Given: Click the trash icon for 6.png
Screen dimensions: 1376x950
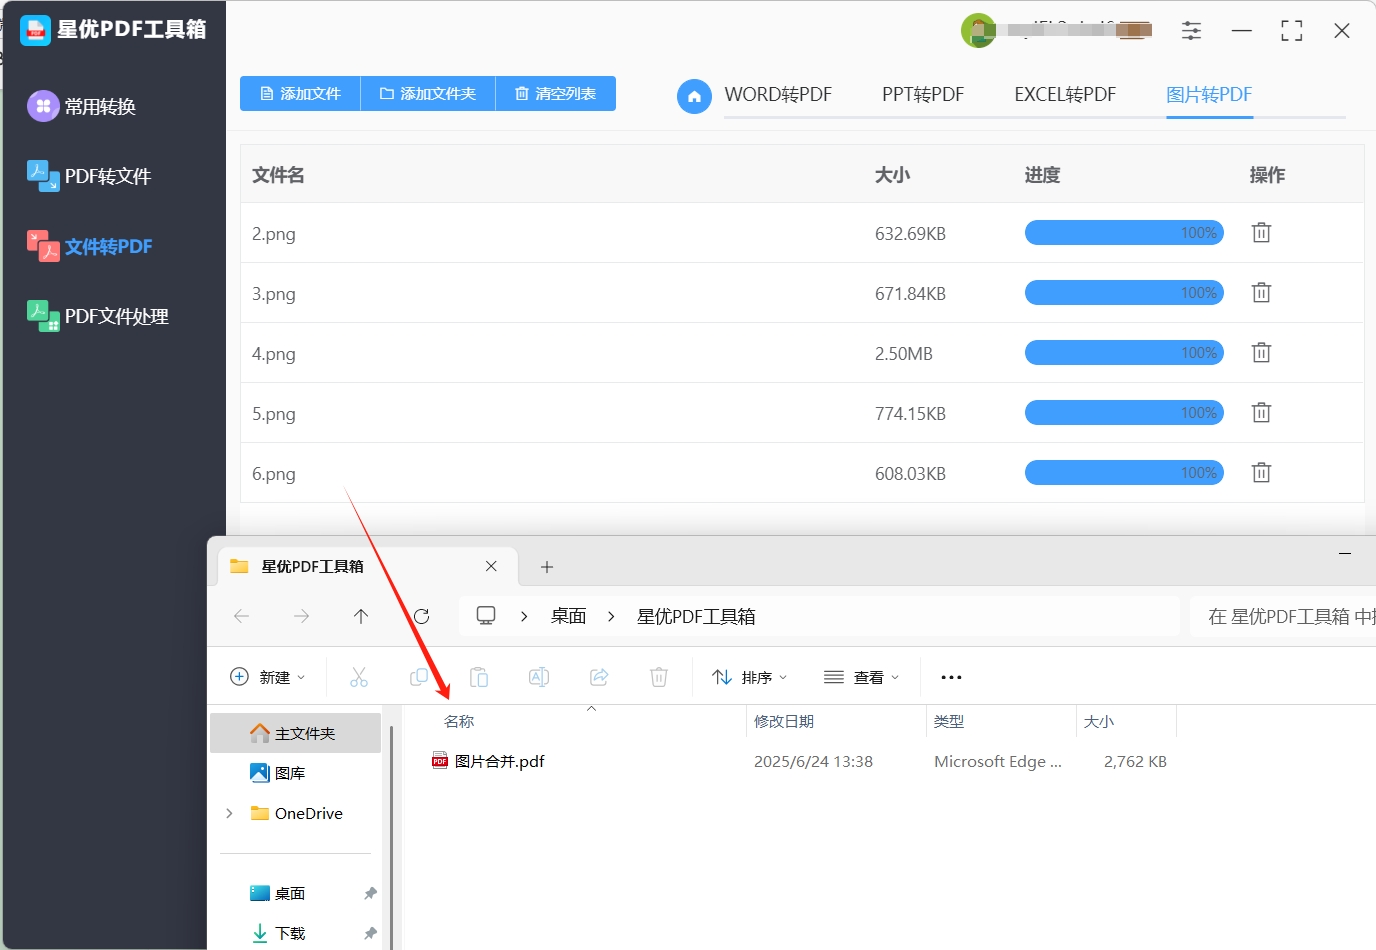Looking at the screenshot, I should pos(1261,473).
